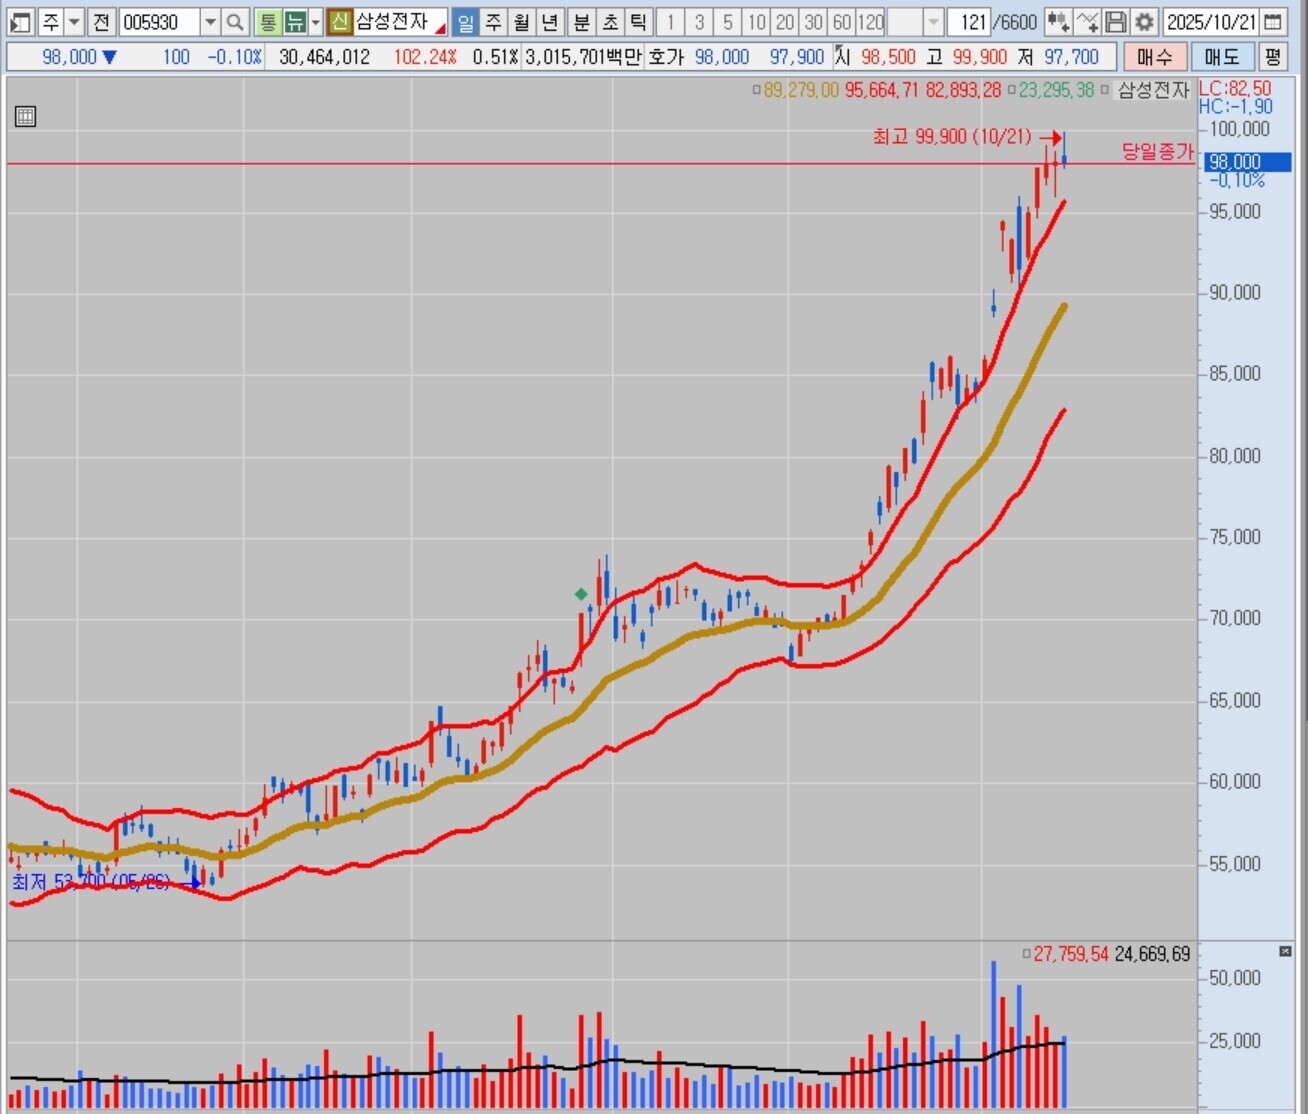Viewport: 1308px width, 1114px height.
Task: Click the 호가 quote label
Action: tap(666, 57)
